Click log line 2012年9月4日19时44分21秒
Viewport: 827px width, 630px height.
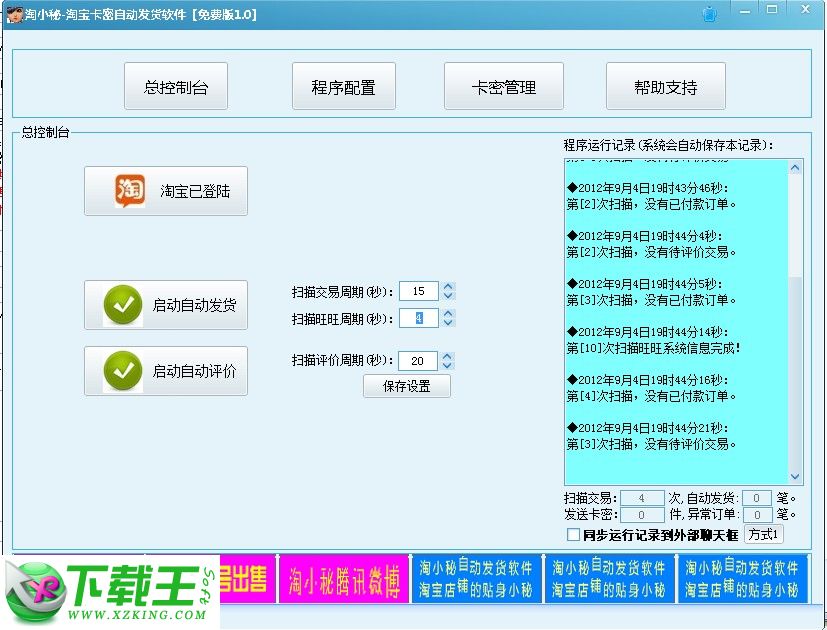tap(648, 428)
